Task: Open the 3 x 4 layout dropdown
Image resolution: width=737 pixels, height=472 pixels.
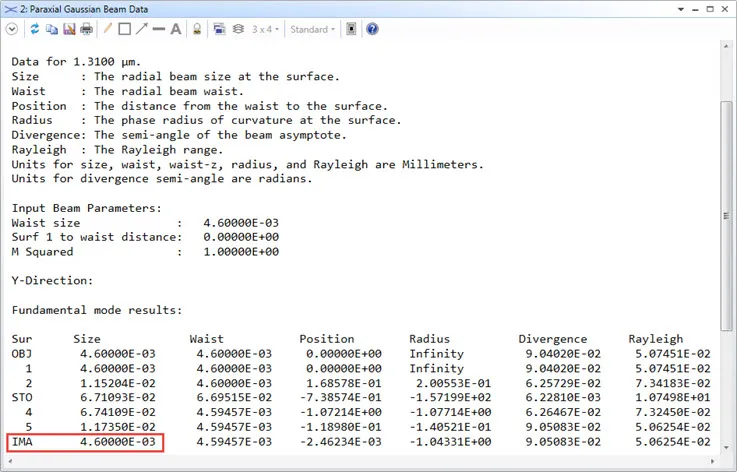Action: click(x=265, y=29)
